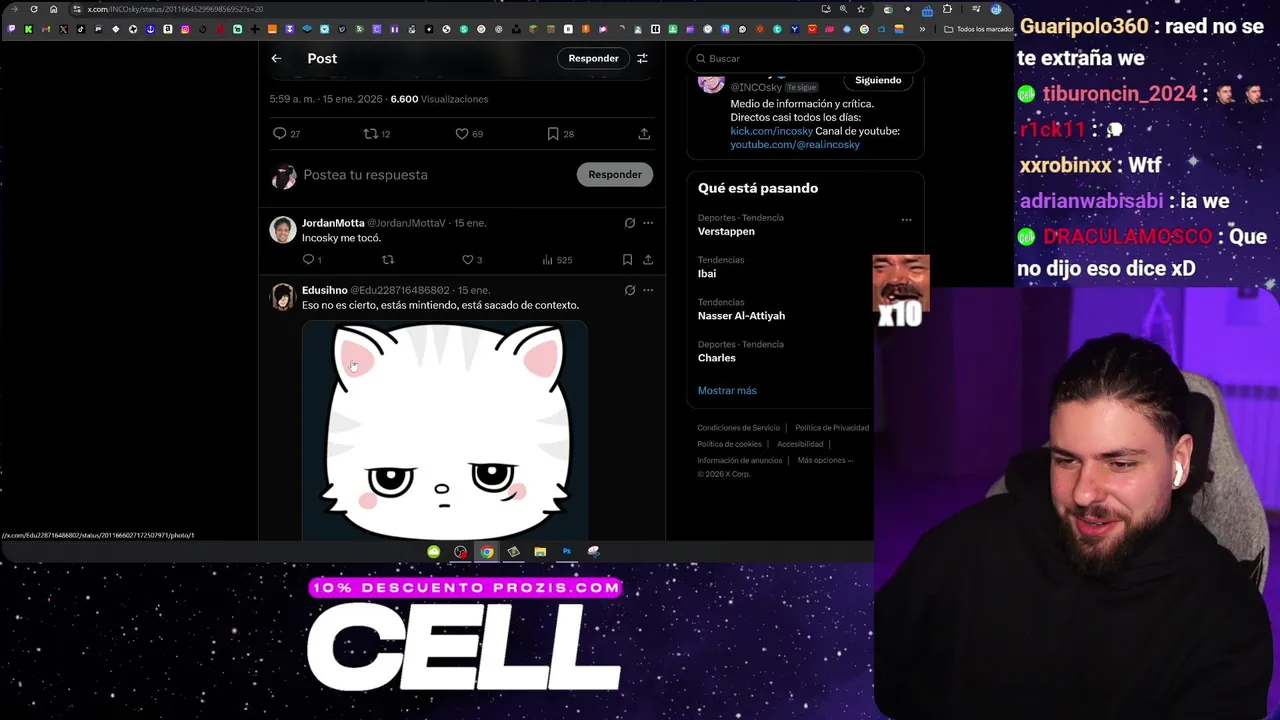Reply to JordanMotta's comment
Image resolution: width=1280 pixels, height=720 pixels.
(x=308, y=259)
